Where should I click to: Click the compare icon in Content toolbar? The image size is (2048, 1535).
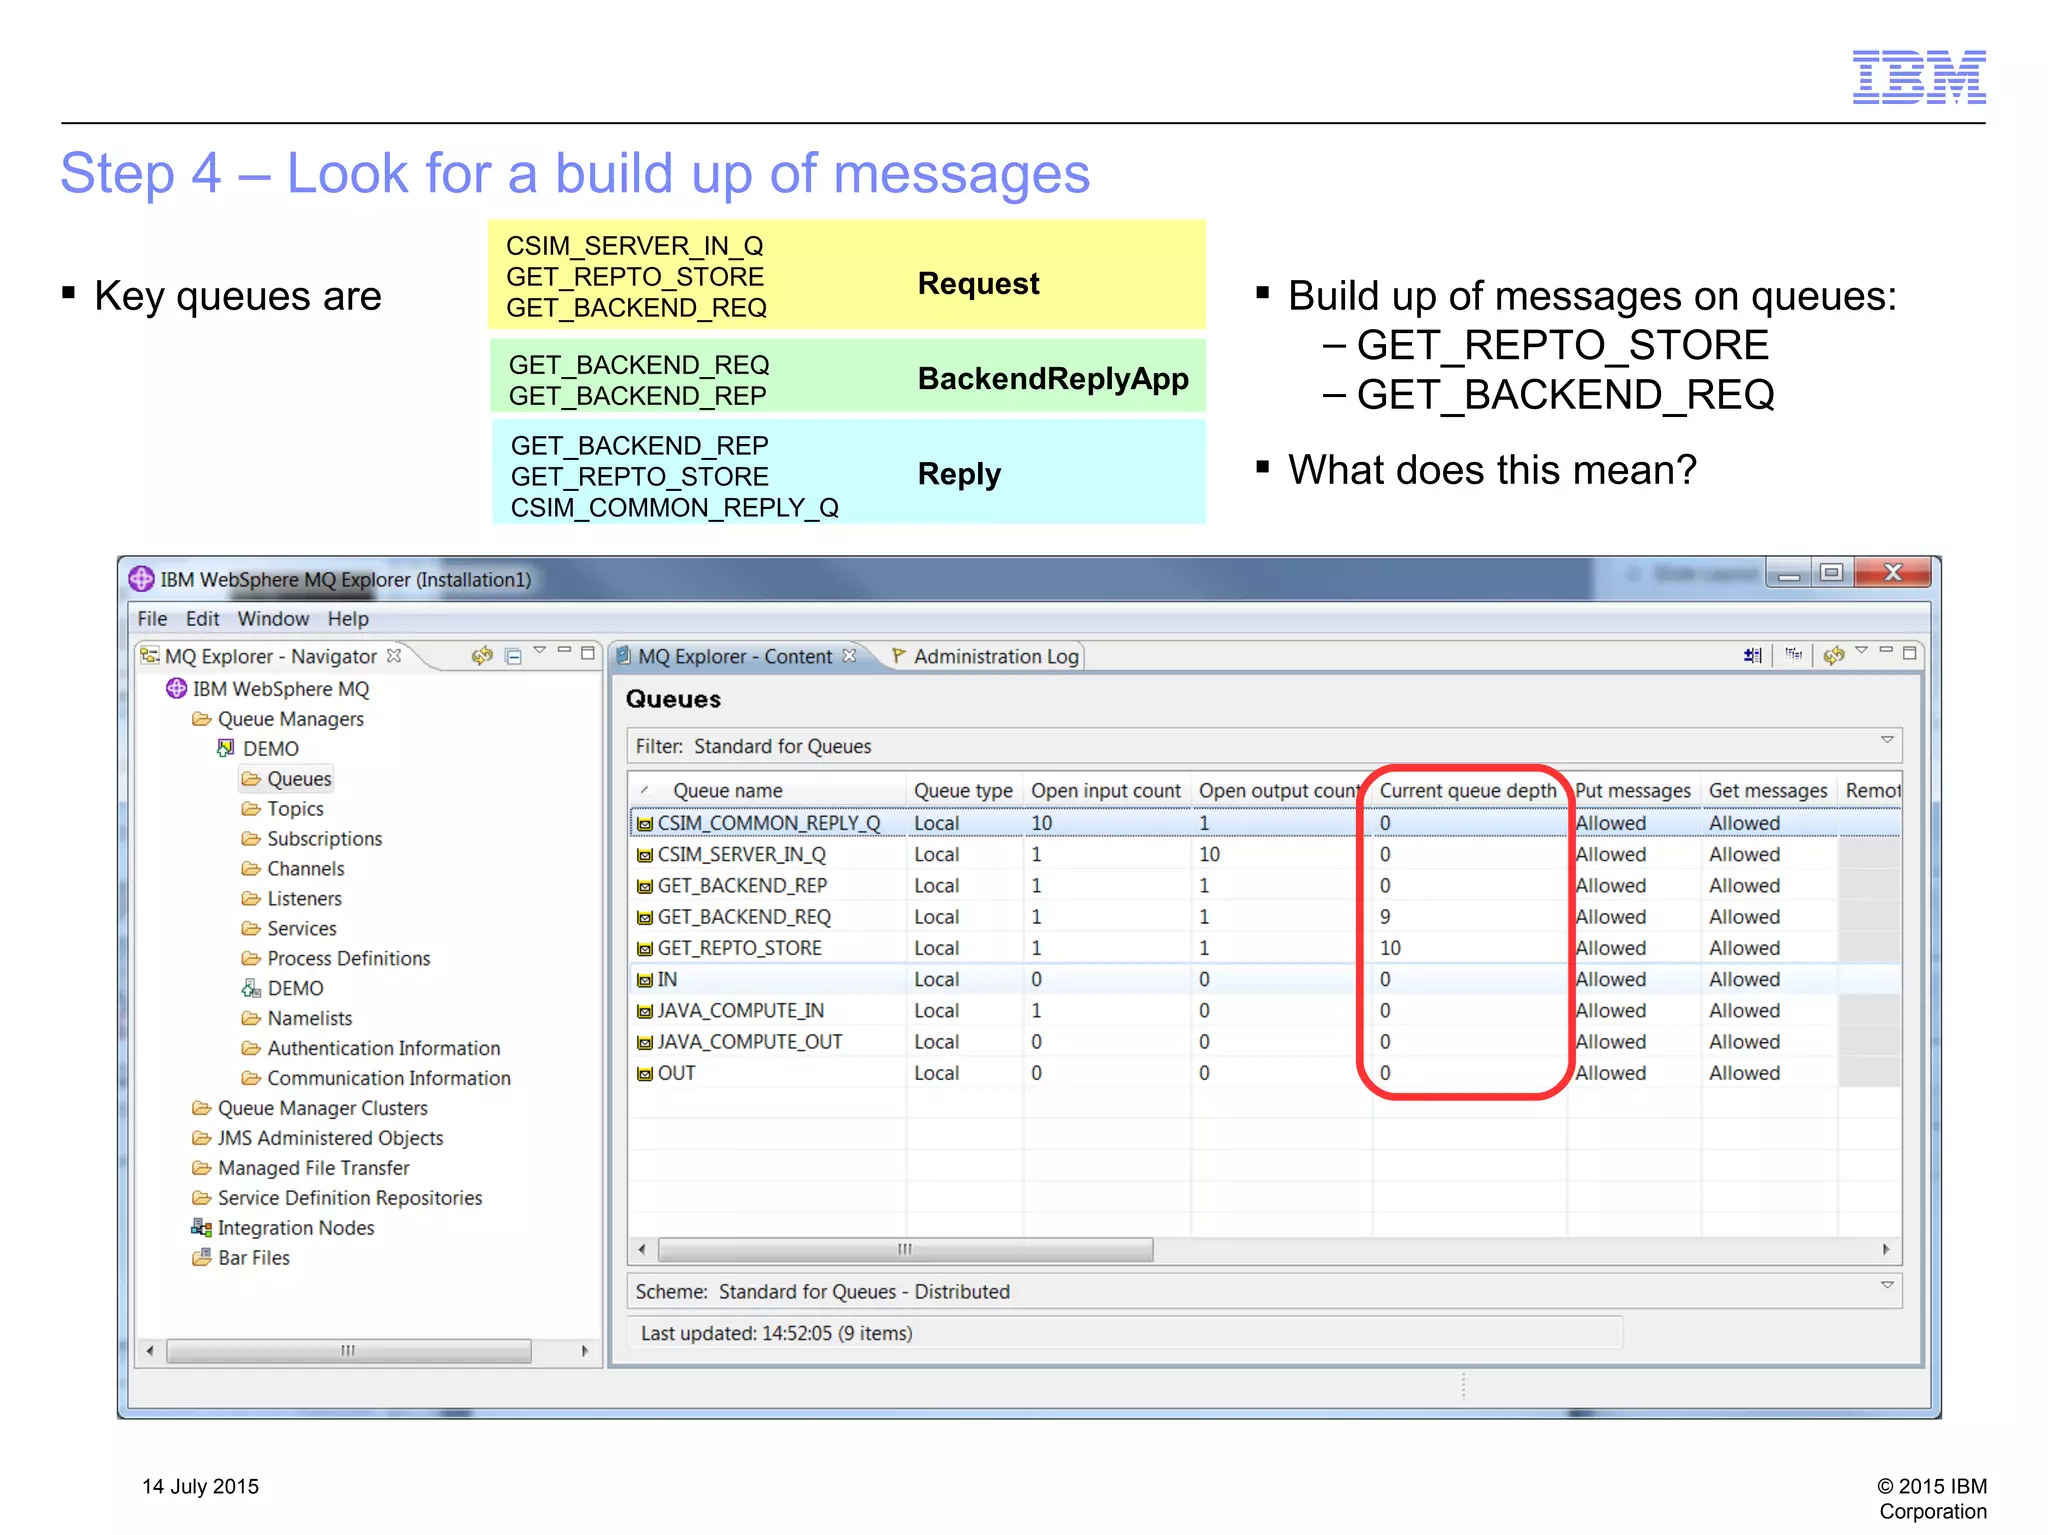pyautogui.click(x=1752, y=655)
